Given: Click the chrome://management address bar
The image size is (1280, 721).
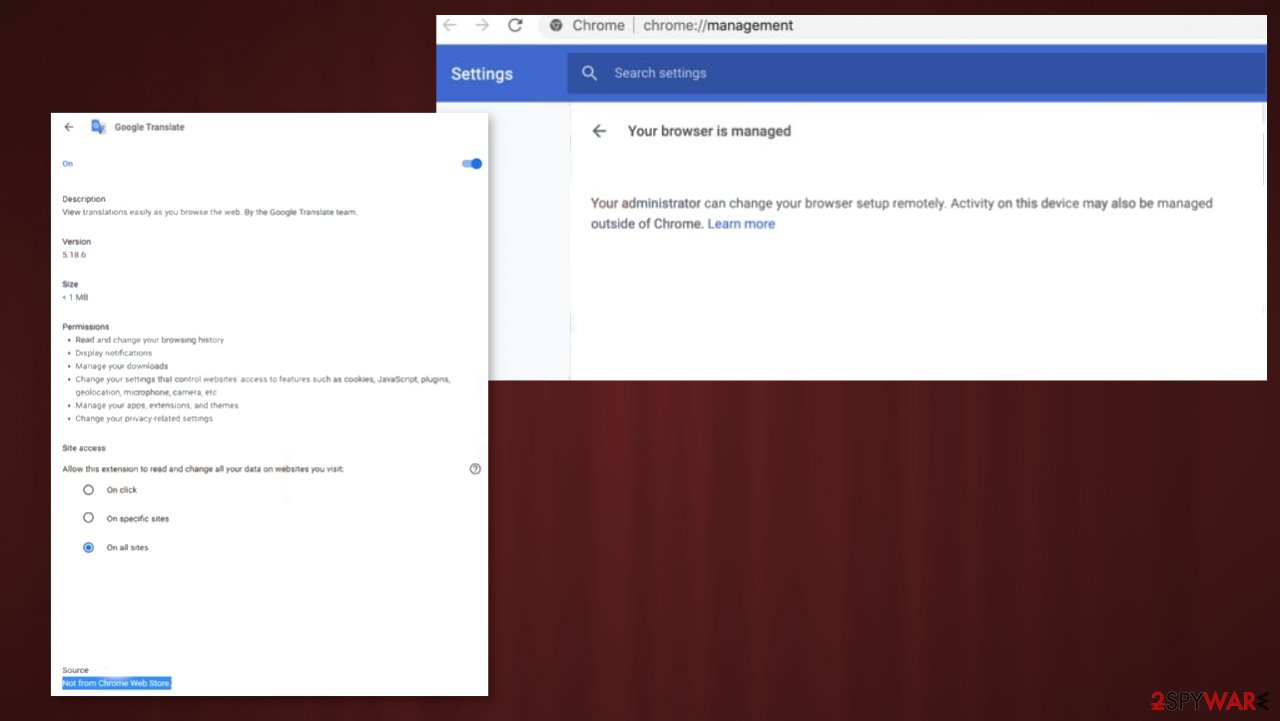Looking at the screenshot, I should pyautogui.click(x=900, y=26).
